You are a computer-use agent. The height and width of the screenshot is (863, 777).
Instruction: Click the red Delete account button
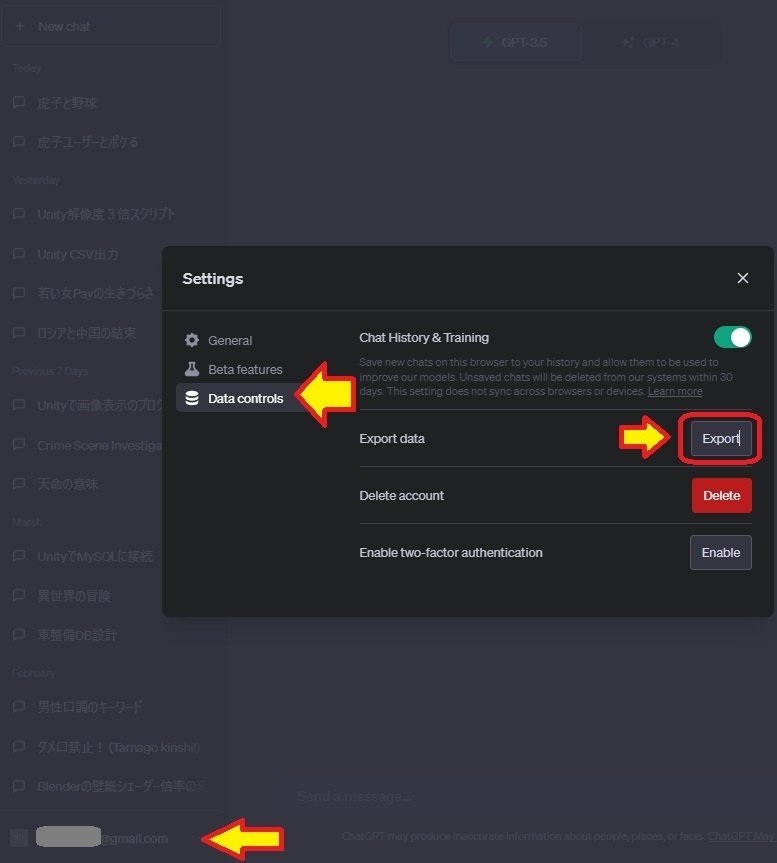pos(721,495)
